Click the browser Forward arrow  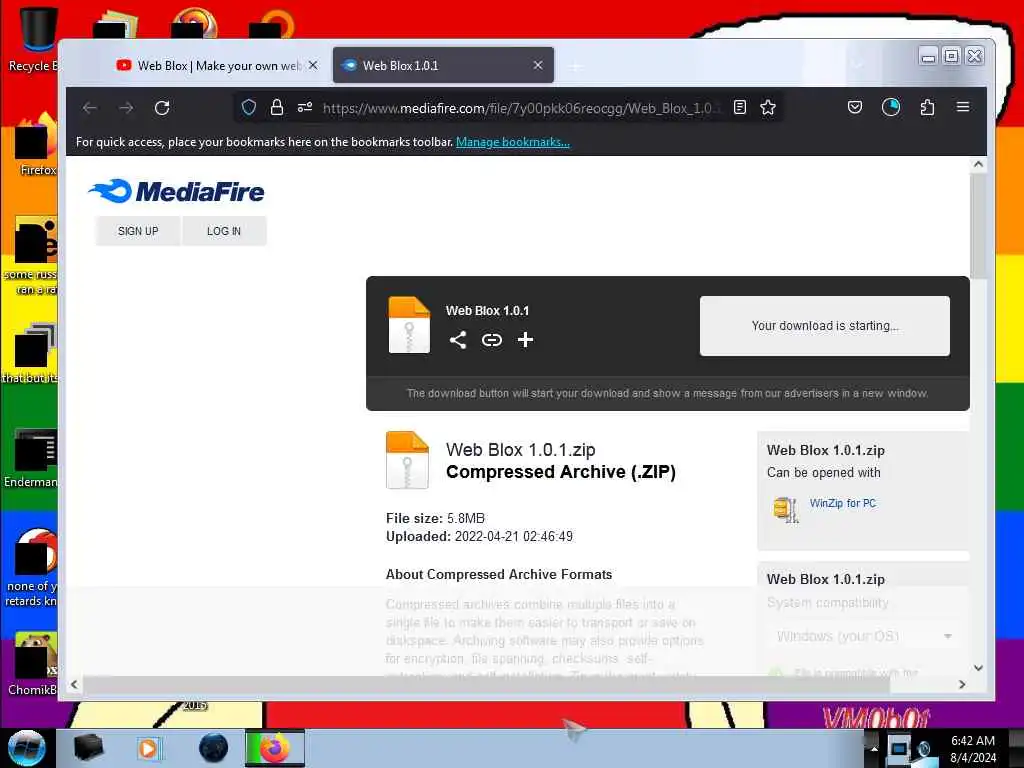126,108
